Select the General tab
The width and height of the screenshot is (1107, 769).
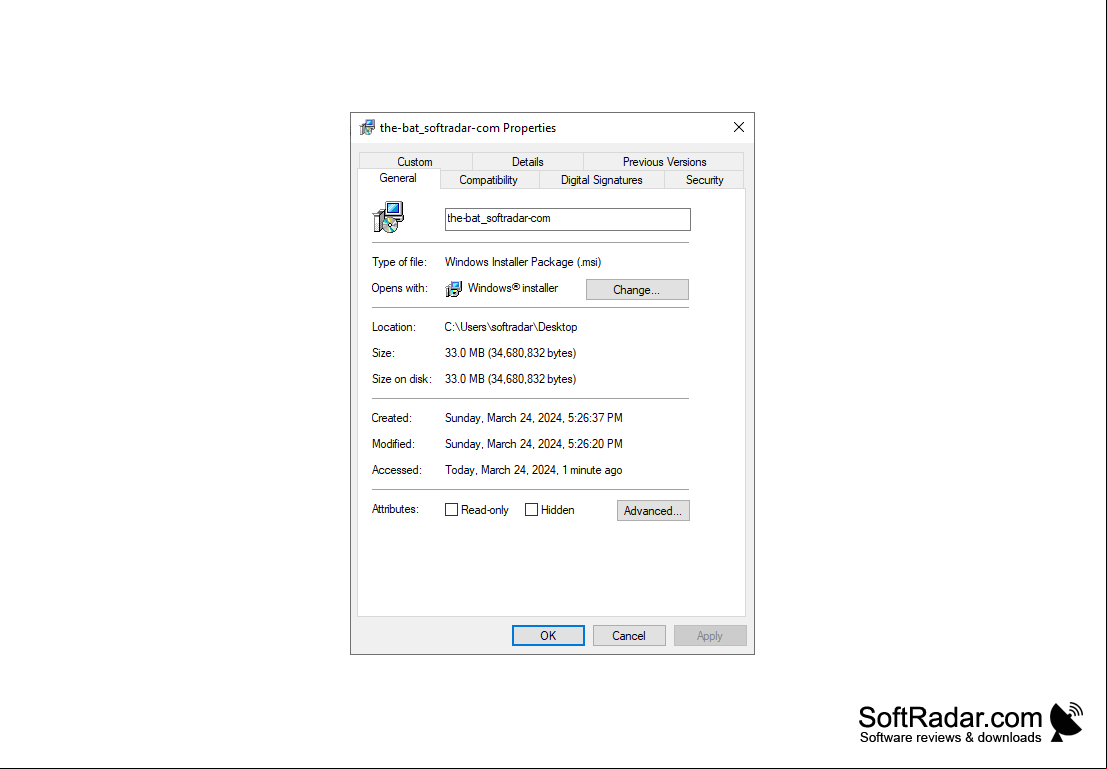398,178
